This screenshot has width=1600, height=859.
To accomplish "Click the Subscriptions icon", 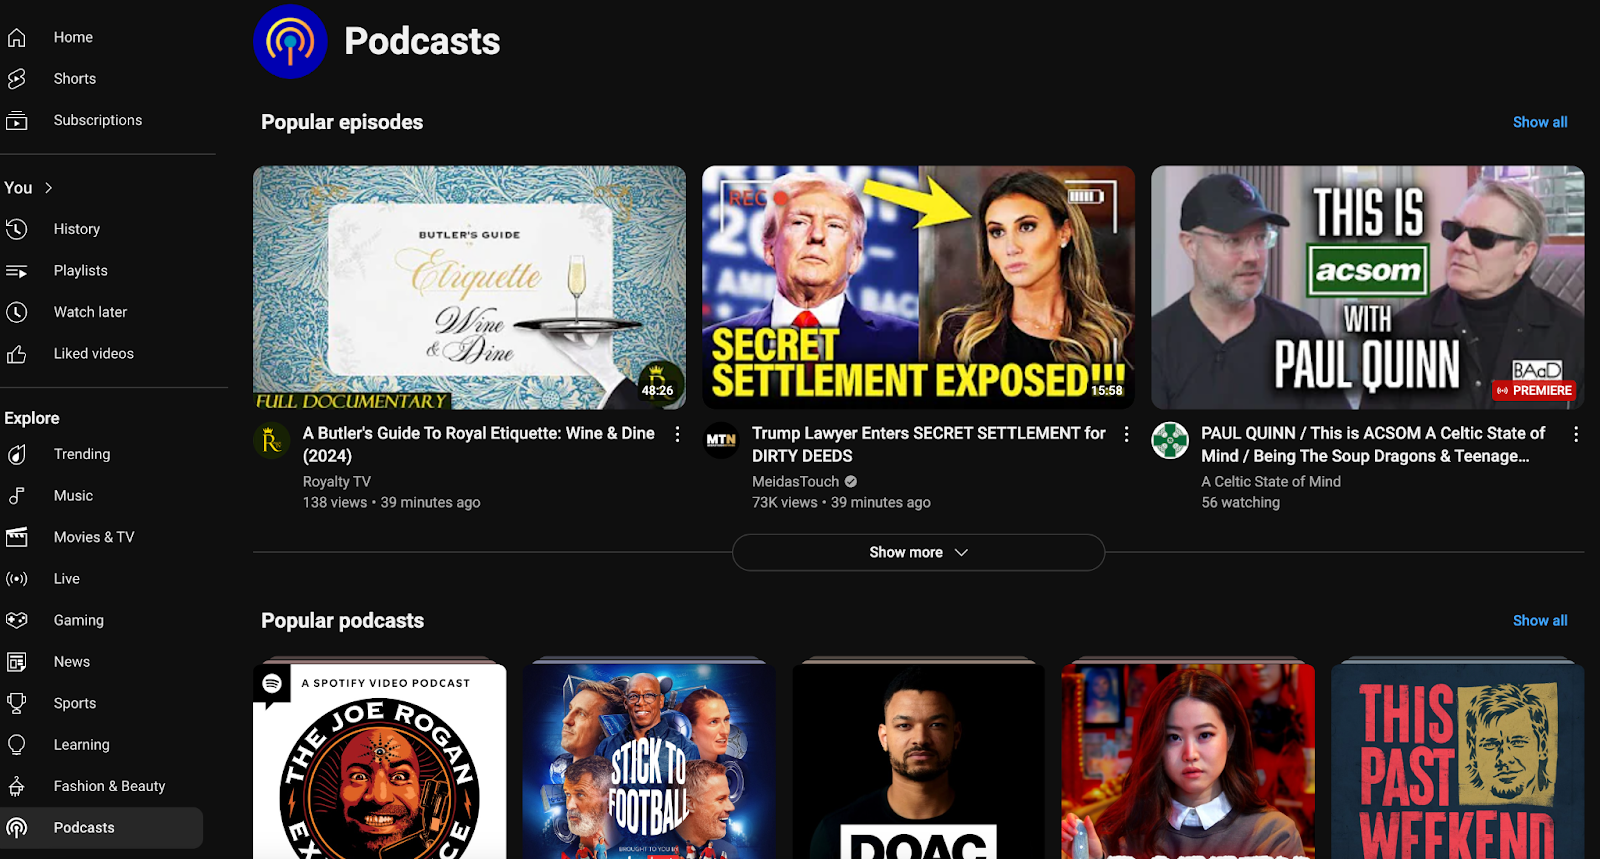I will pyautogui.click(x=16, y=120).
